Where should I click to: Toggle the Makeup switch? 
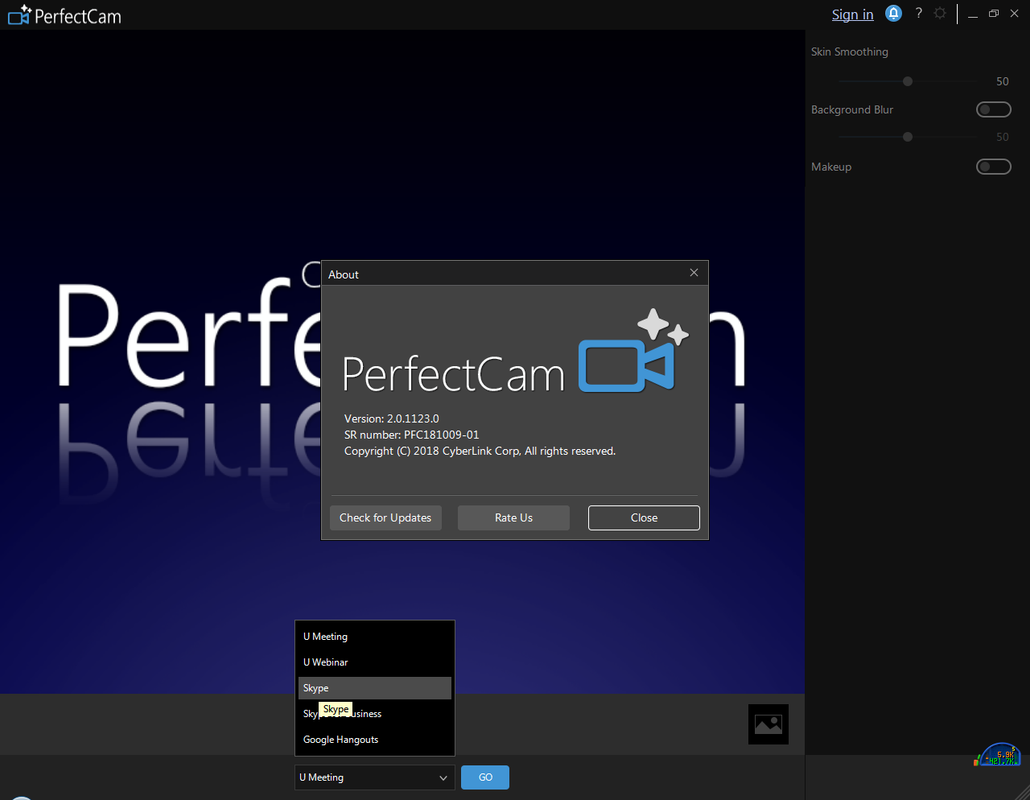click(x=993, y=167)
